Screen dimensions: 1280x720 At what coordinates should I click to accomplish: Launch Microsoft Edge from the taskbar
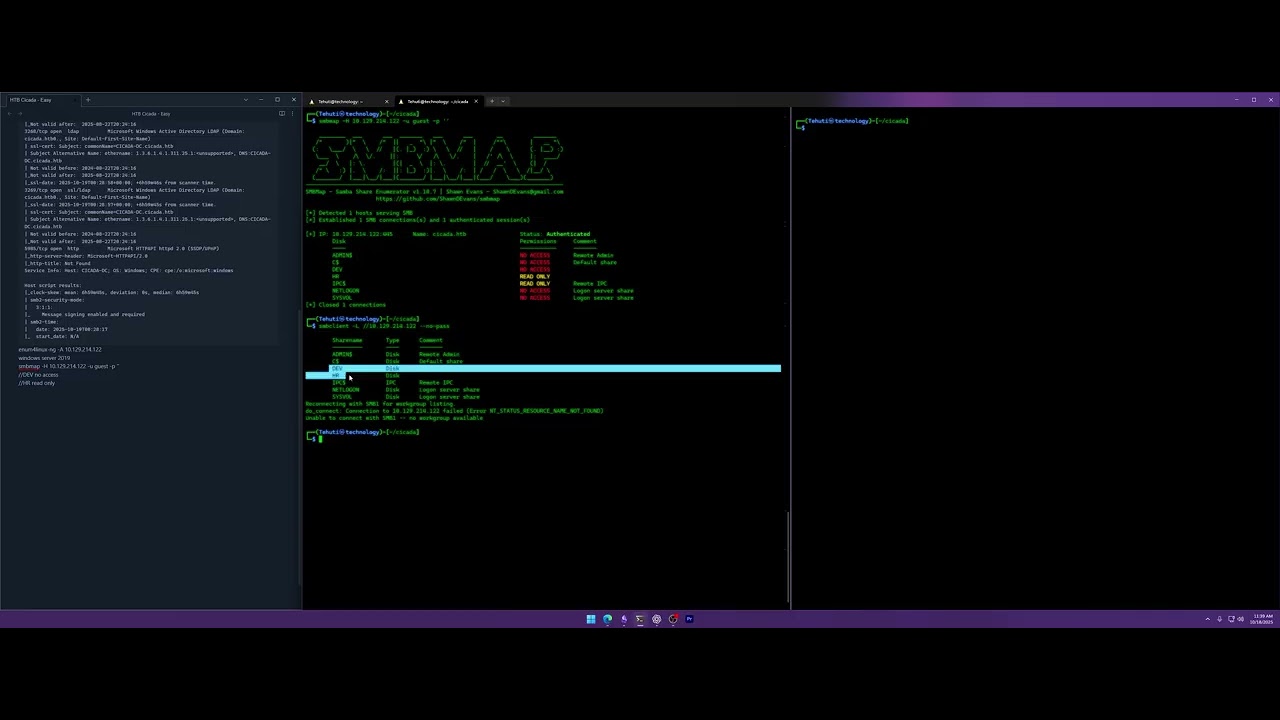click(x=607, y=619)
